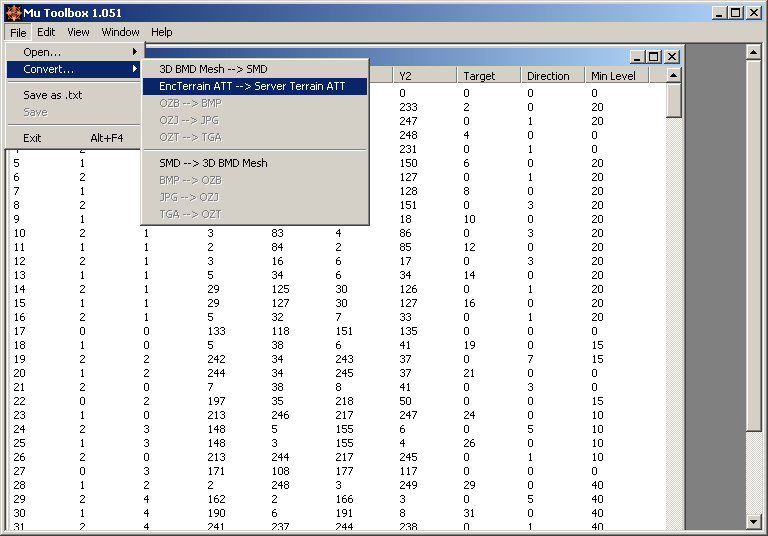
Task: Click value 171 in row 27
Action: click(216, 471)
